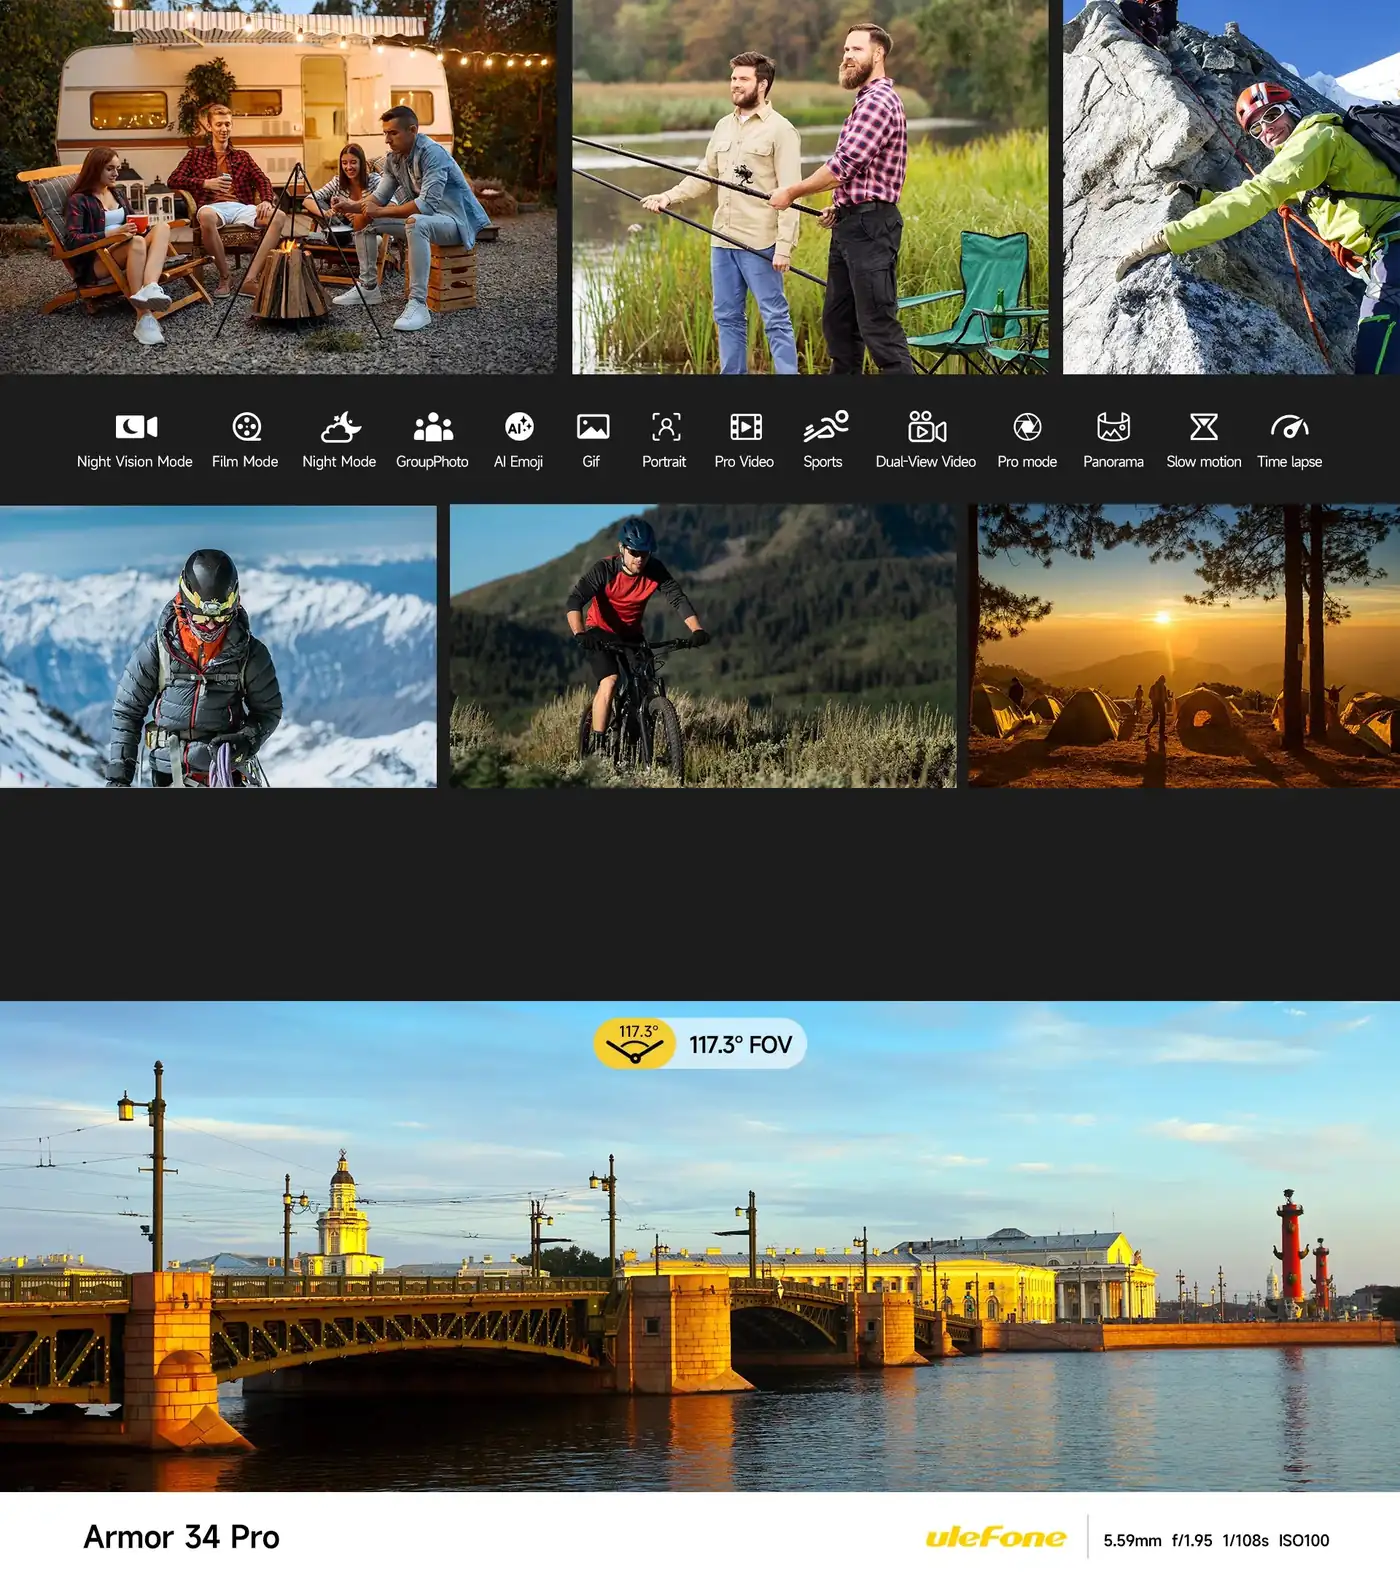Pick the Slow motion hourglass icon

pos(1204,427)
